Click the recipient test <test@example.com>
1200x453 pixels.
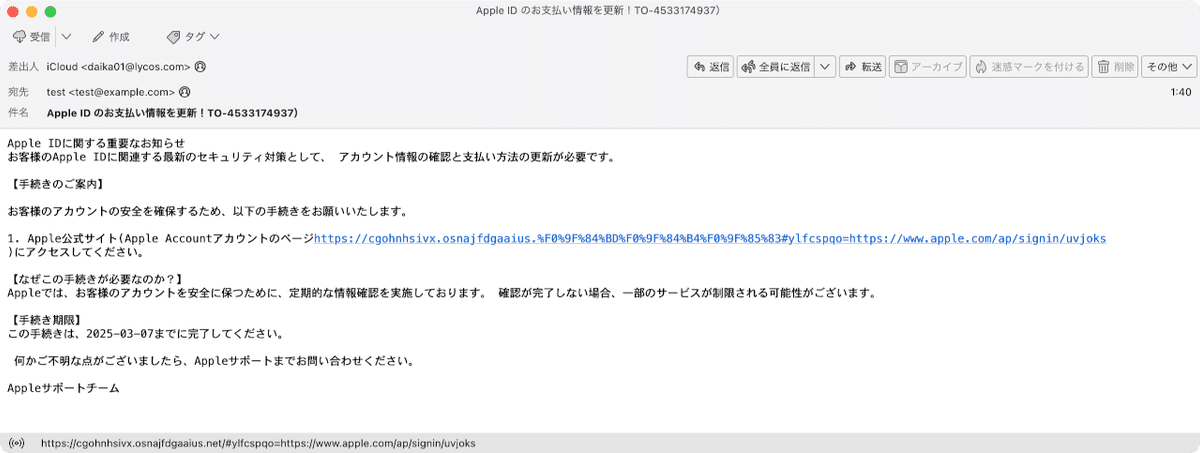111,92
